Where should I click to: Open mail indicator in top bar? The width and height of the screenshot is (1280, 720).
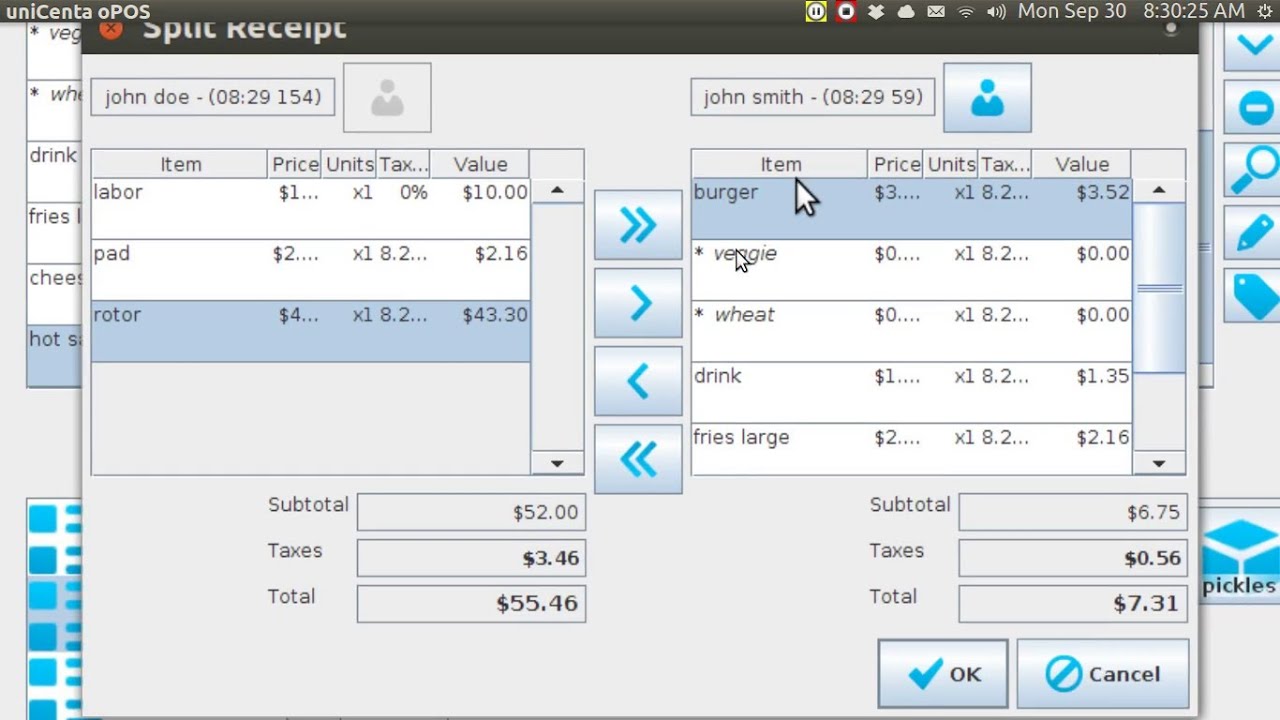click(x=936, y=12)
